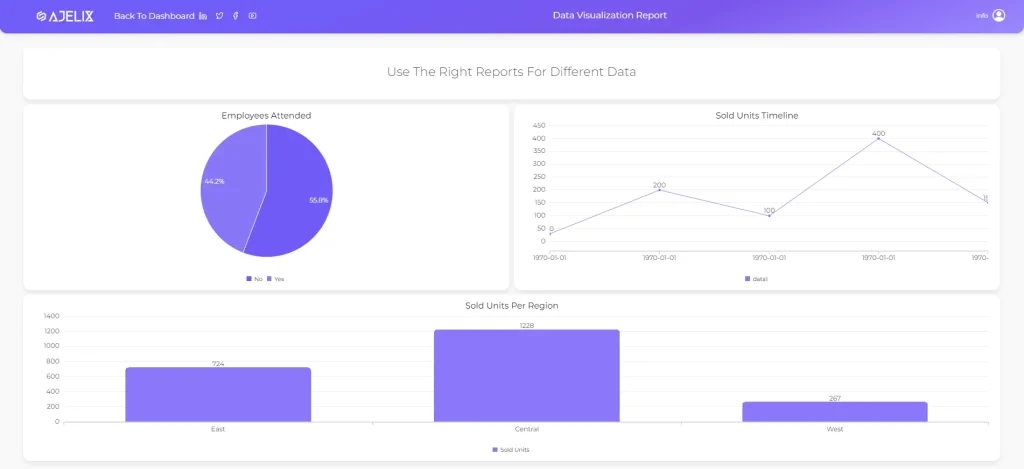Click the 100 data point on timeline
Viewport: 1024px width, 469px height.
pos(769,216)
